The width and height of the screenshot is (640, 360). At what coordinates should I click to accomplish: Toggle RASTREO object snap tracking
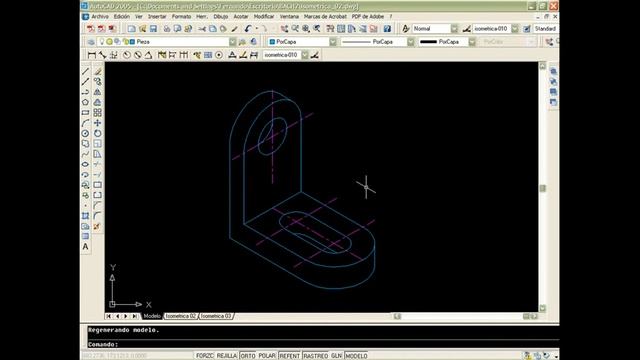click(x=316, y=356)
